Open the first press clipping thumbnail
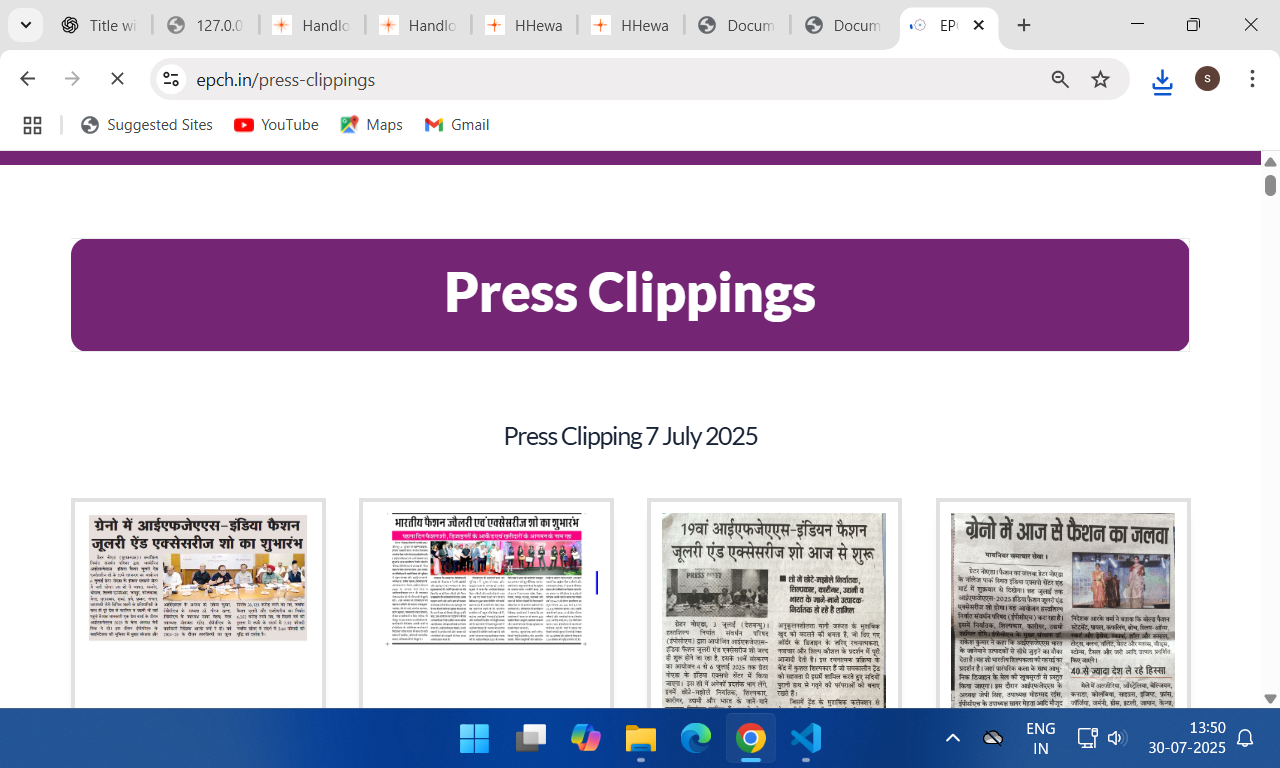1280x768 pixels. pyautogui.click(x=198, y=578)
